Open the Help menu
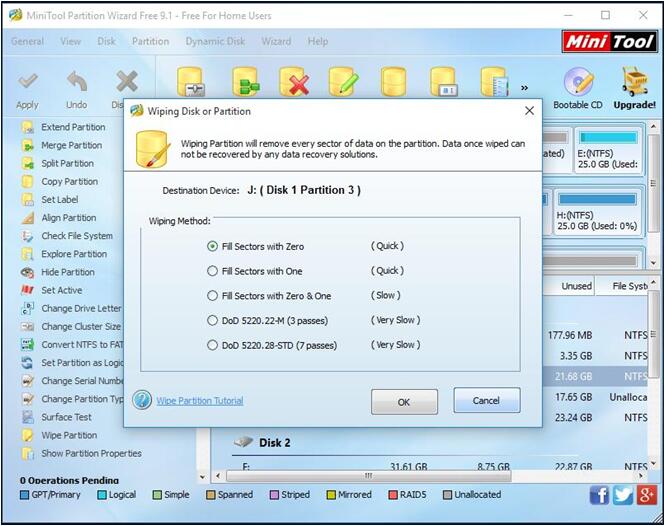 [x=318, y=42]
